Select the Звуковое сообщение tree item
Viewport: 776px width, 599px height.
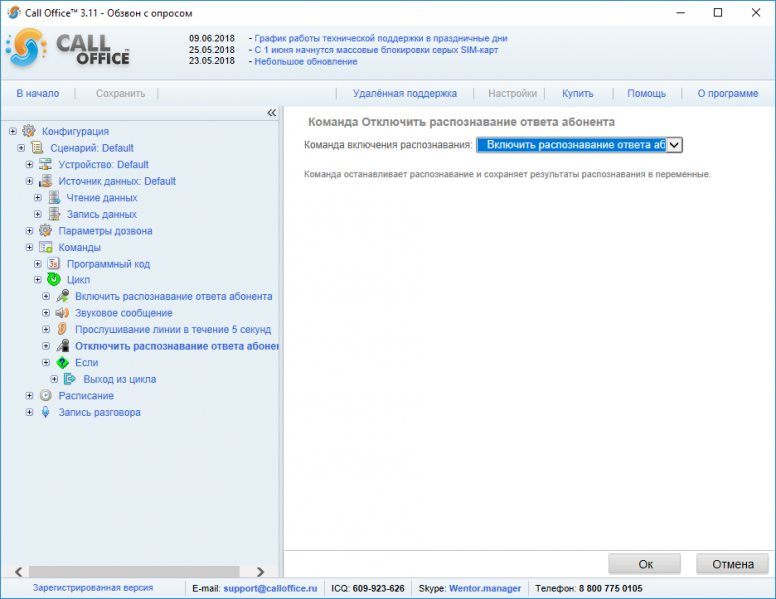tap(124, 313)
